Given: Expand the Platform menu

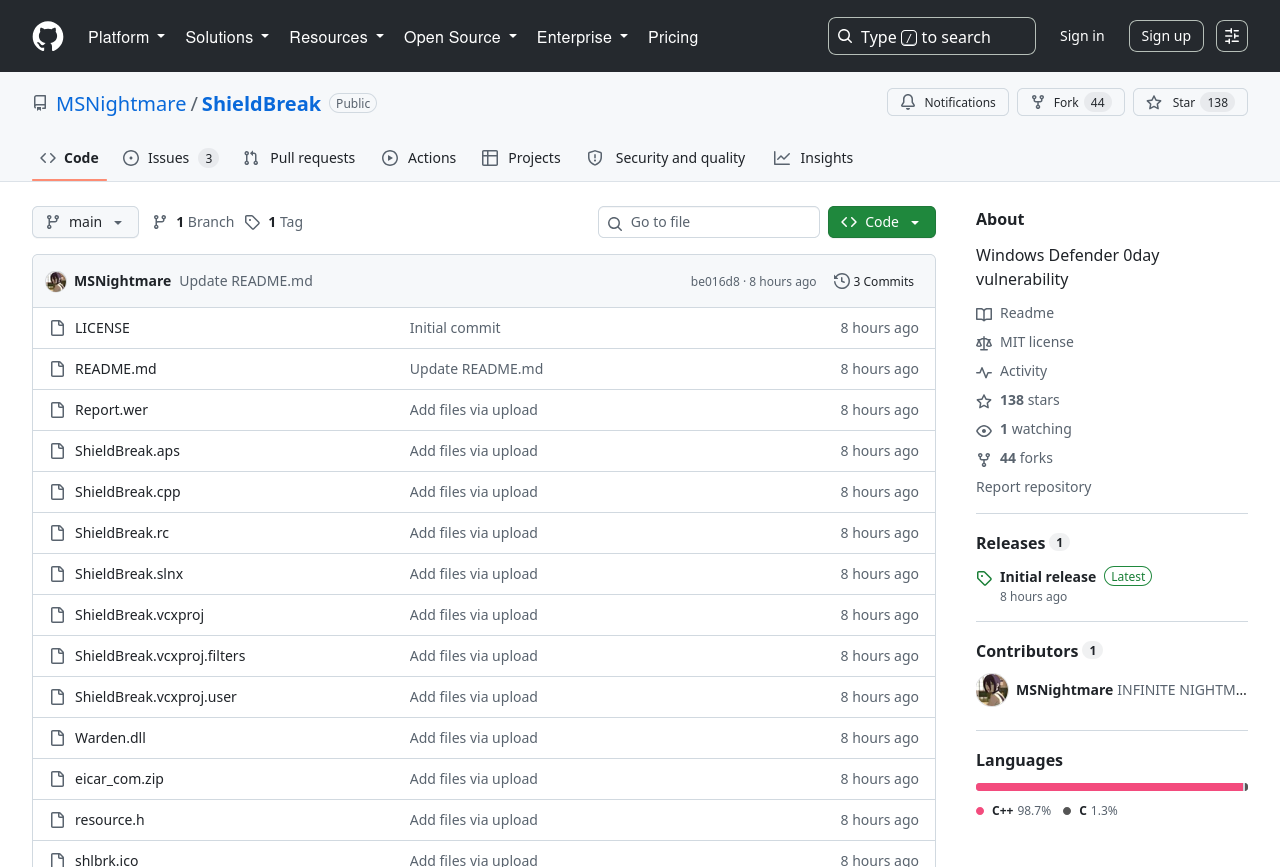Looking at the screenshot, I should (127, 37).
